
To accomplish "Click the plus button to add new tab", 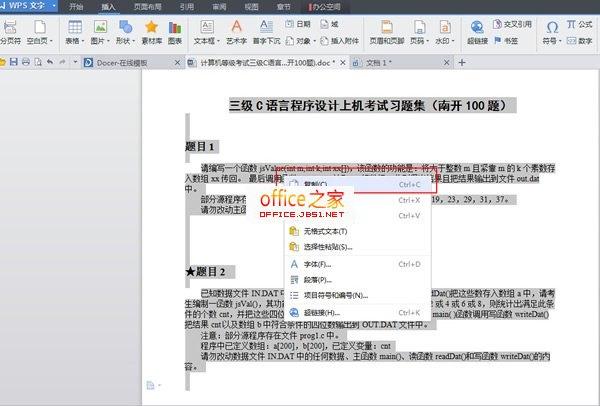I will 461,62.
